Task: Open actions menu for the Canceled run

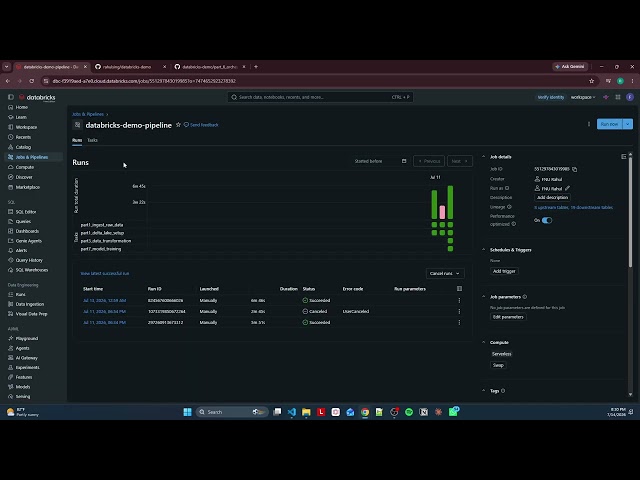Action: coord(460,311)
